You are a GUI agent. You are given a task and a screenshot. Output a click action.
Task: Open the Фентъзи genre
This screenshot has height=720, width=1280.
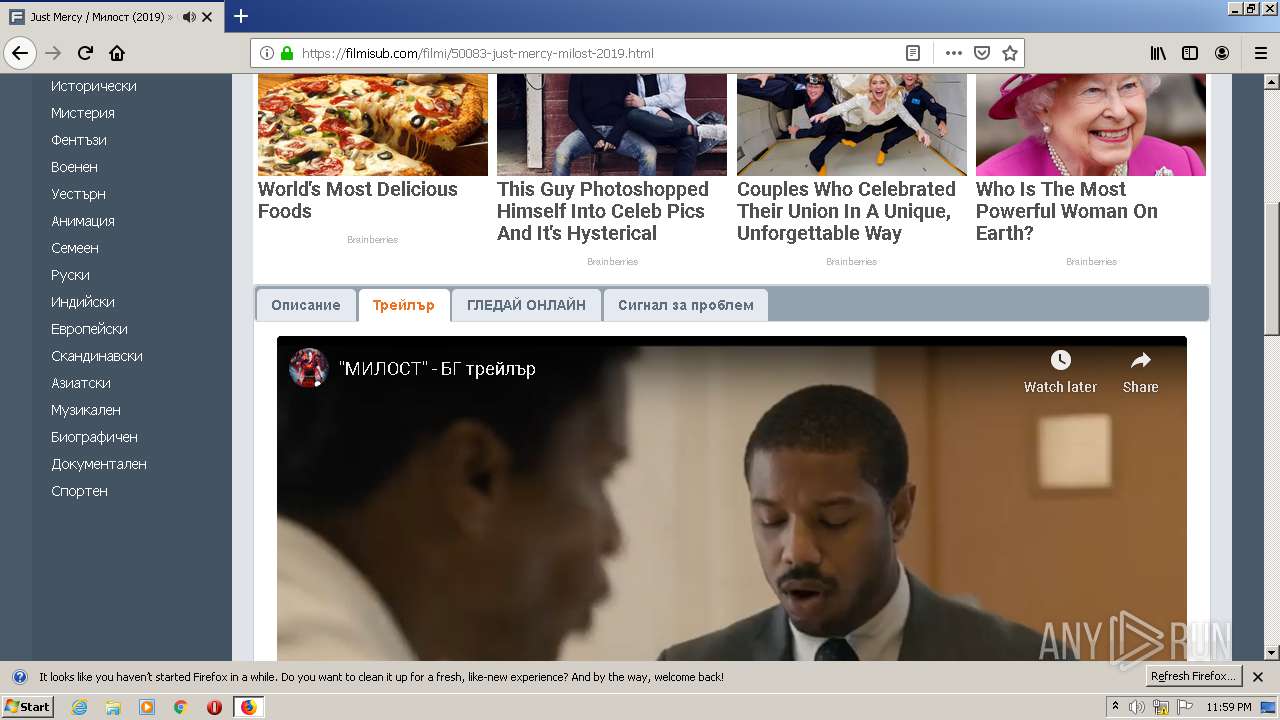point(79,140)
